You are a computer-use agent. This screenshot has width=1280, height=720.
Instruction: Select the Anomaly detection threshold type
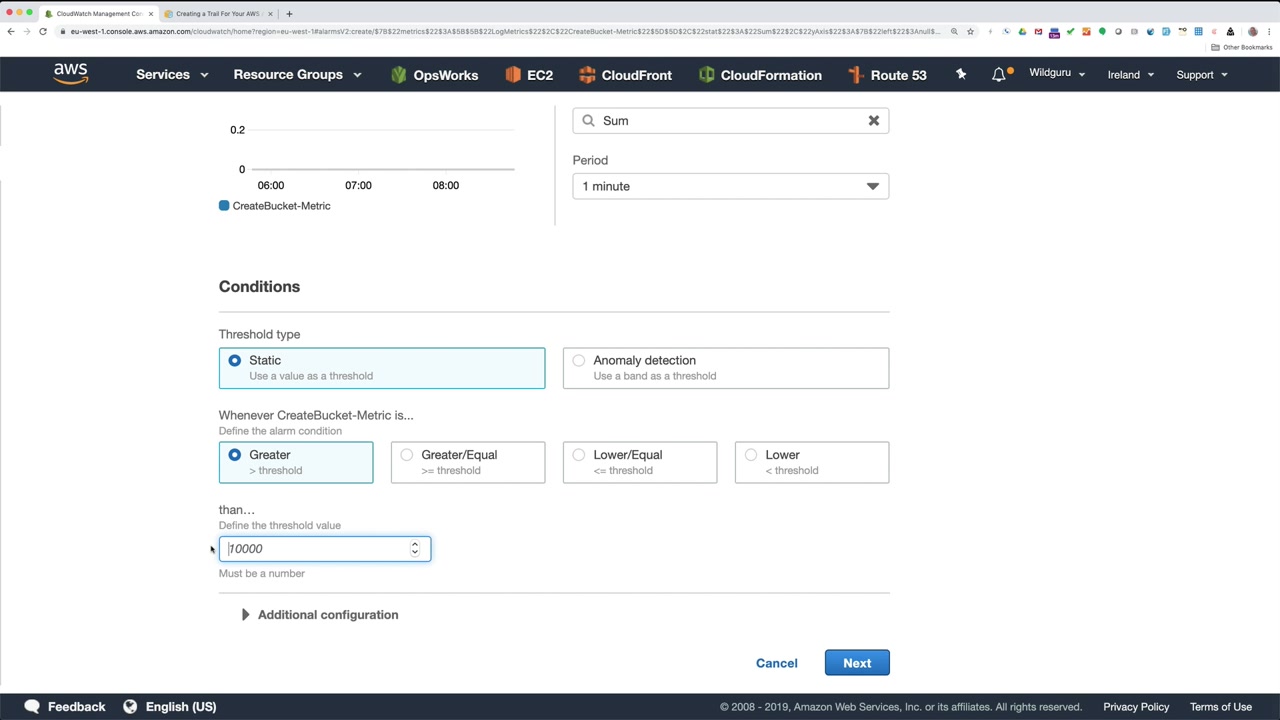click(x=579, y=361)
